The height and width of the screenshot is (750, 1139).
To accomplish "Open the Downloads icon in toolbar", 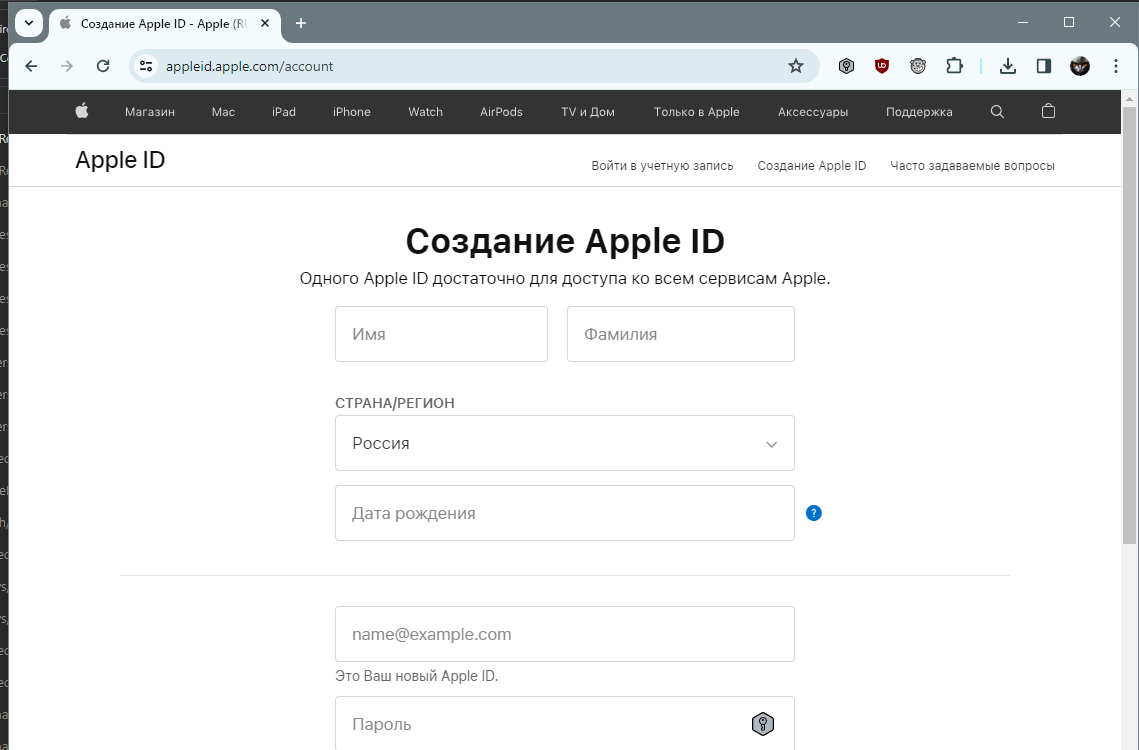I will point(1008,66).
